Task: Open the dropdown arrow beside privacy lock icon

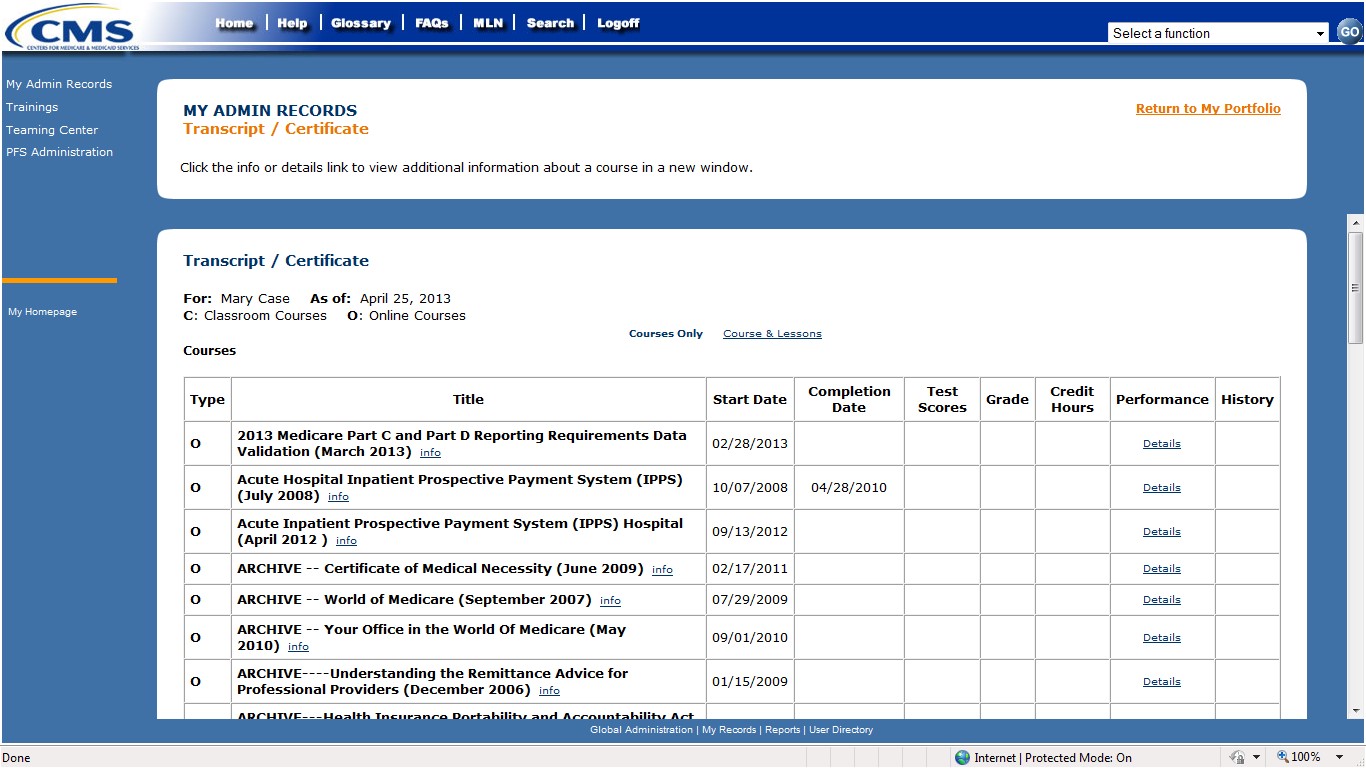Action: click(1256, 758)
